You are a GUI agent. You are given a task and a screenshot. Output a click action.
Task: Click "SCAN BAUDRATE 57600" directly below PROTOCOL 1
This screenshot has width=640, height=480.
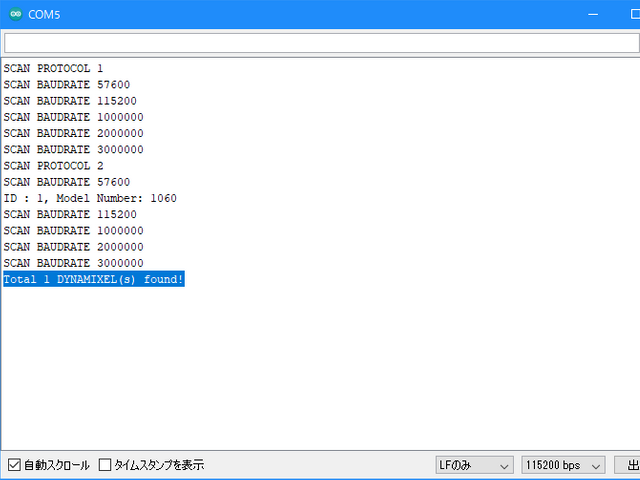coord(66,85)
